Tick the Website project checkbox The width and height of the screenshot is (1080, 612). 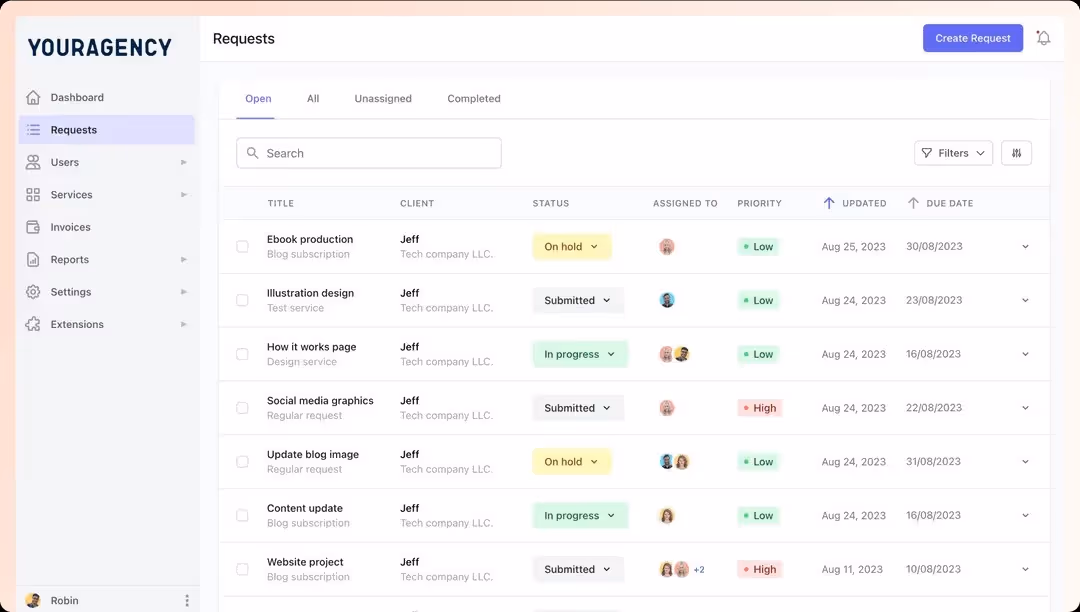(x=242, y=569)
